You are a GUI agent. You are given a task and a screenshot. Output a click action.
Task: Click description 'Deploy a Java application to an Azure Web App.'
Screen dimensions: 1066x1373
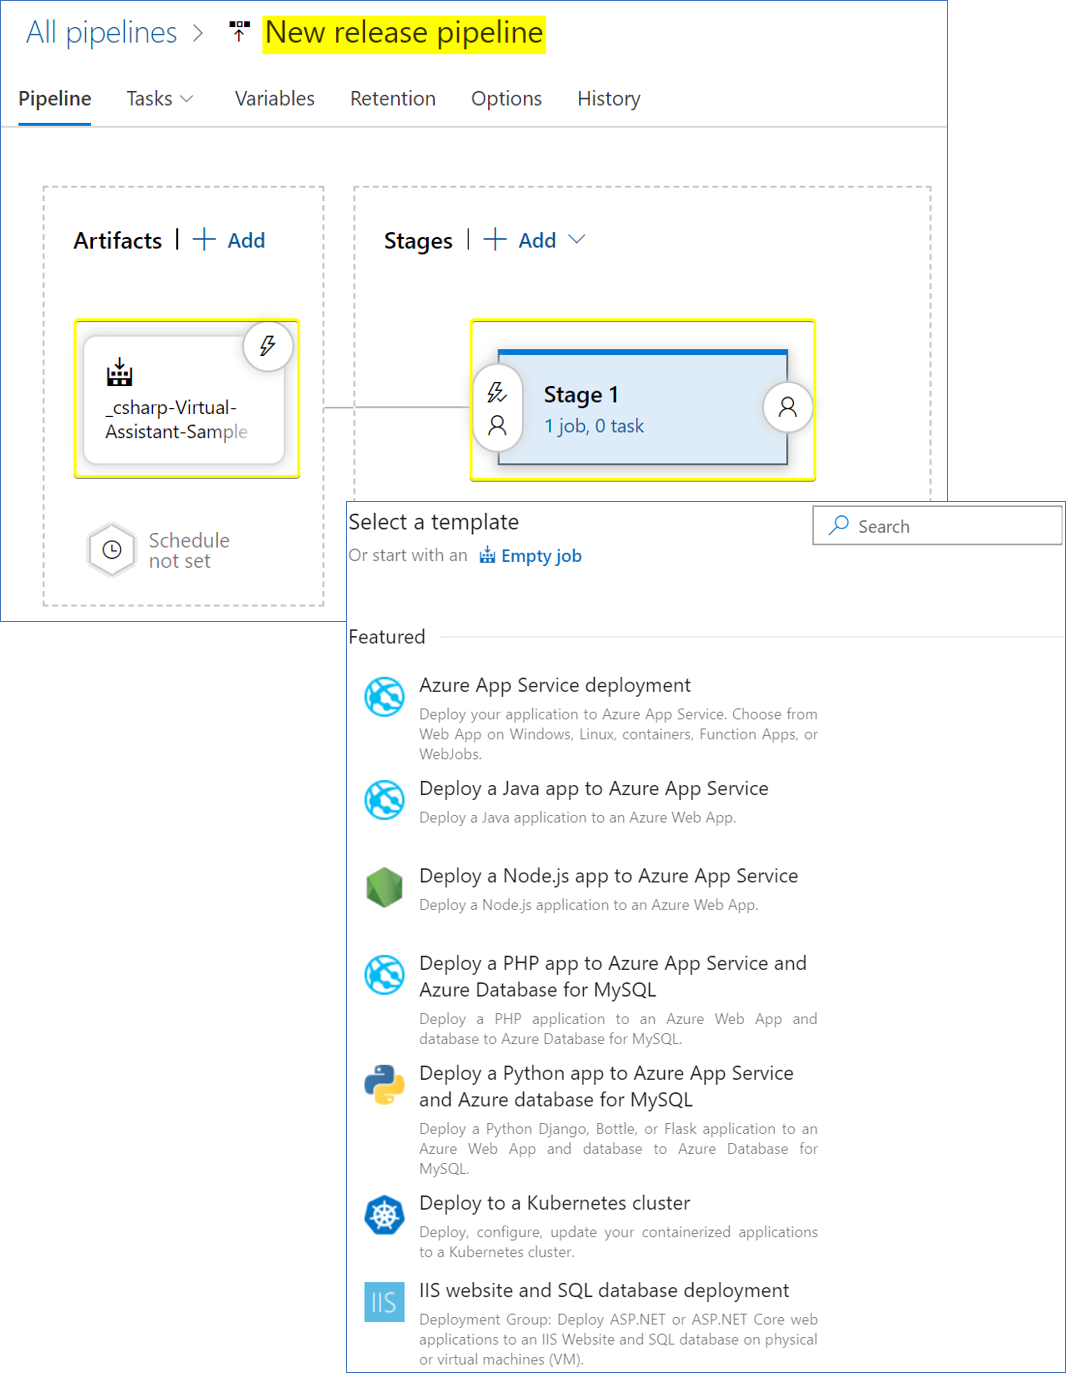pos(578,817)
